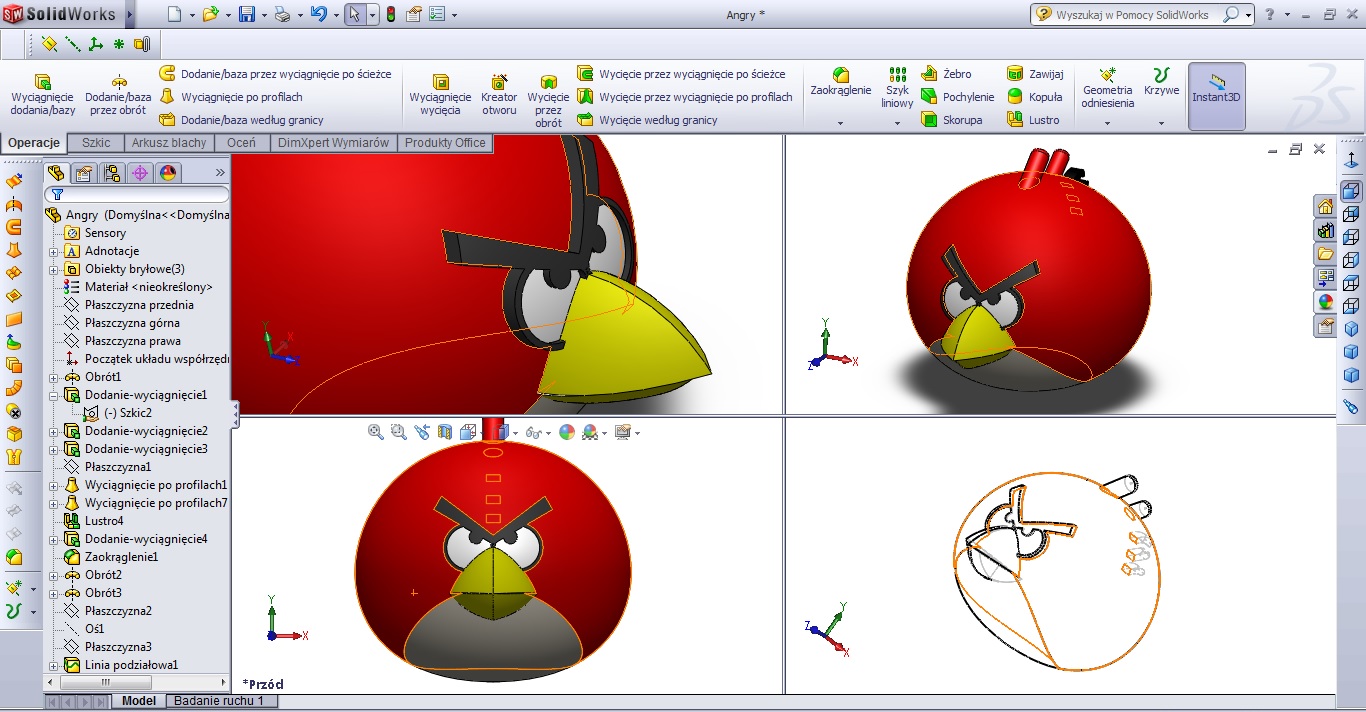Open Geometria odniesienia dropdown

pyautogui.click(x=1108, y=123)
